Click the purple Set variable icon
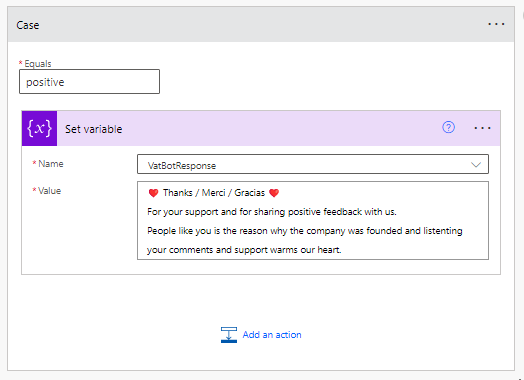Viewport: 524px width, 380px height. point(39,128)
